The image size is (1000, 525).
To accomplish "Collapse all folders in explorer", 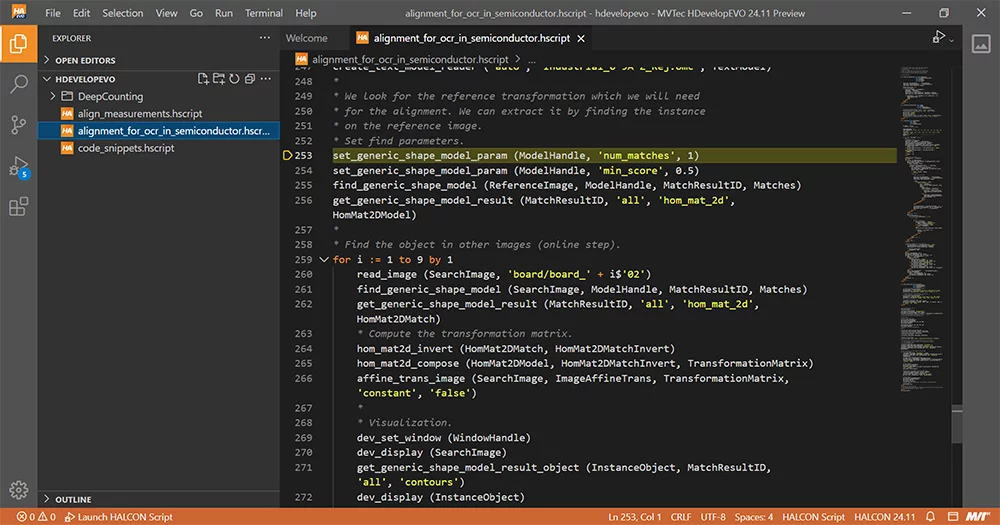I will 249,79.
